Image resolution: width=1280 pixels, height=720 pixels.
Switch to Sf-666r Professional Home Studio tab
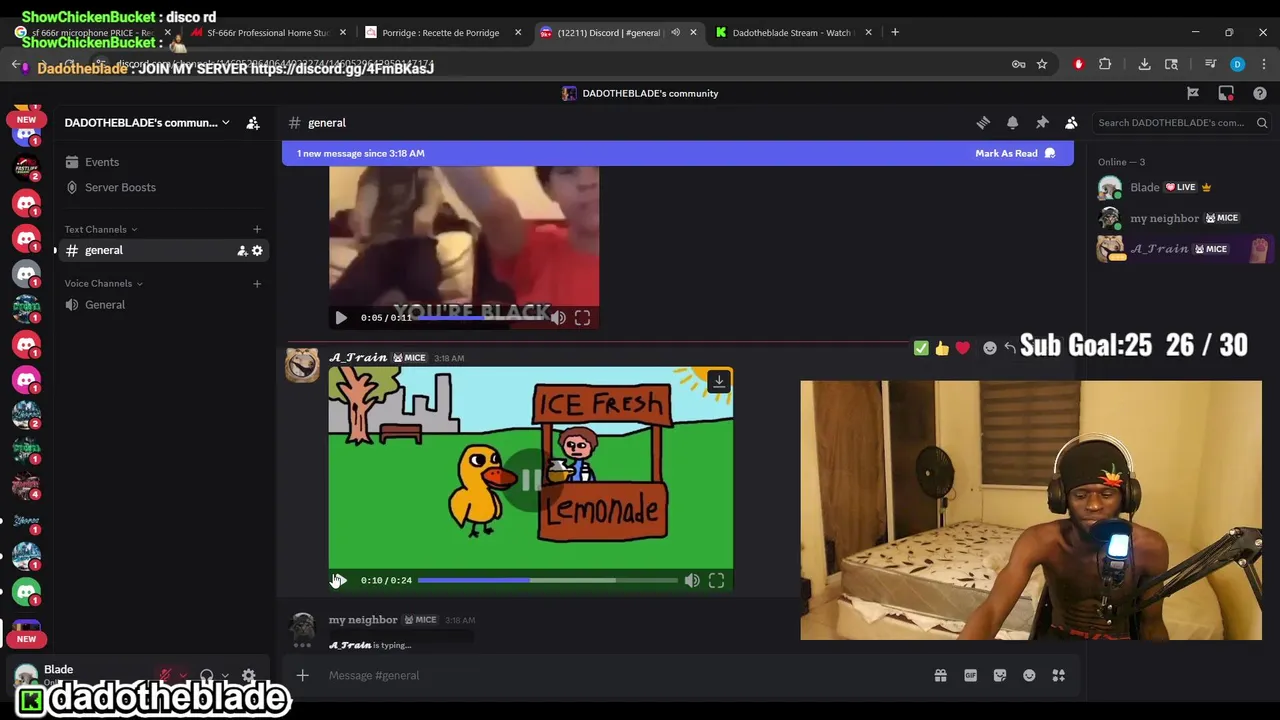(x=268, y=32)
